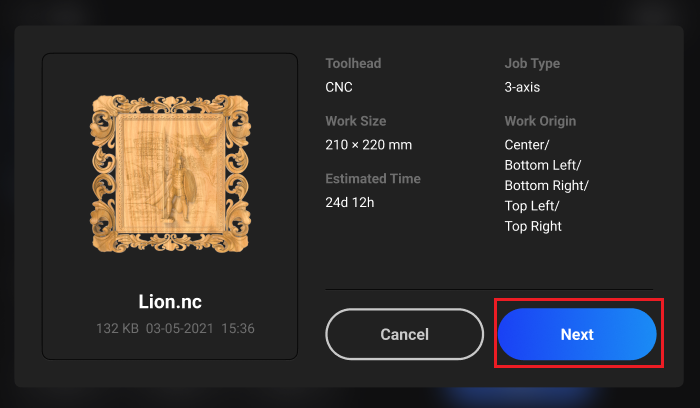Click the Work Origin label

pyautogui.click(x=540, y=121)
